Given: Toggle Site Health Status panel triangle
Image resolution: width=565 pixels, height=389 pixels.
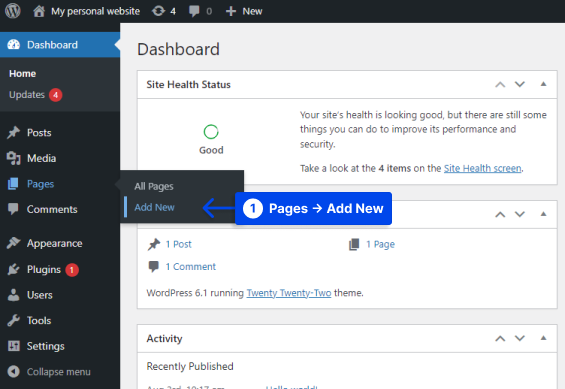Looking at the screenshot, I should pyautogui.click(x=543, y=84).
